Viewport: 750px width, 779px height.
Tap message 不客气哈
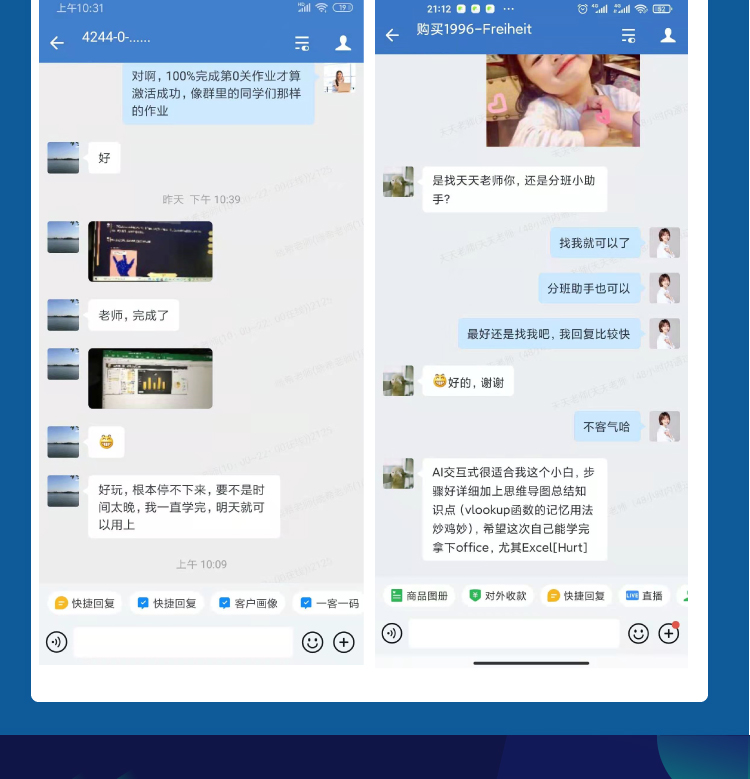(606, 427)
